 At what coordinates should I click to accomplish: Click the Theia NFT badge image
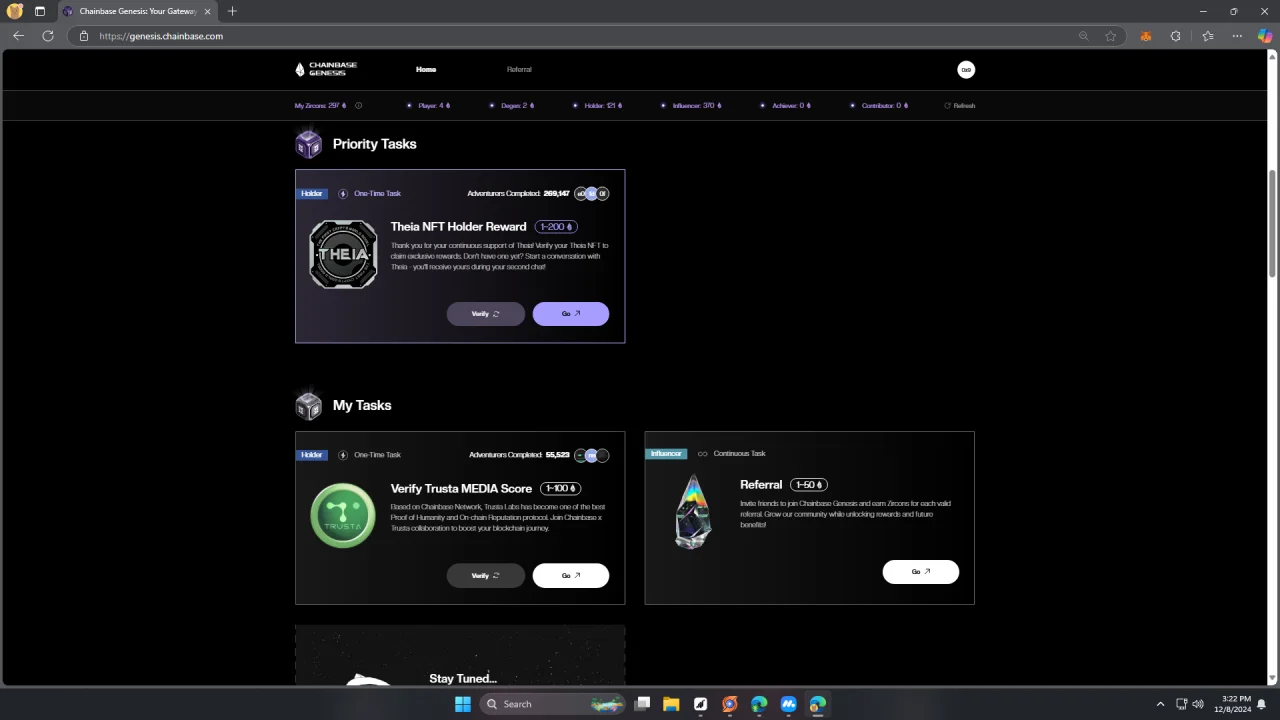coord(343,254)
